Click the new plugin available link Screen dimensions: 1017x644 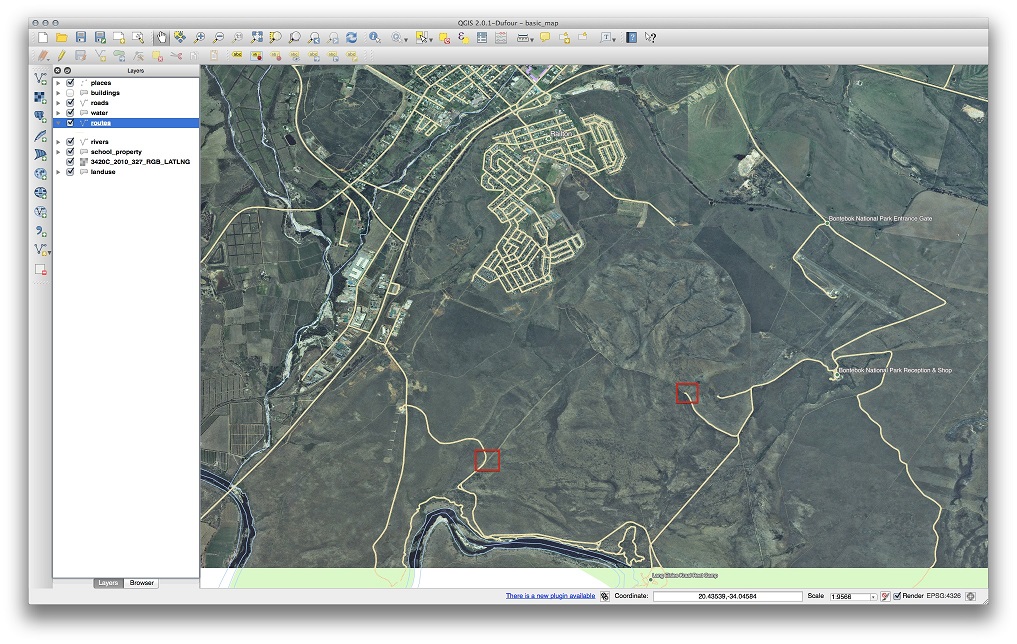550,596
